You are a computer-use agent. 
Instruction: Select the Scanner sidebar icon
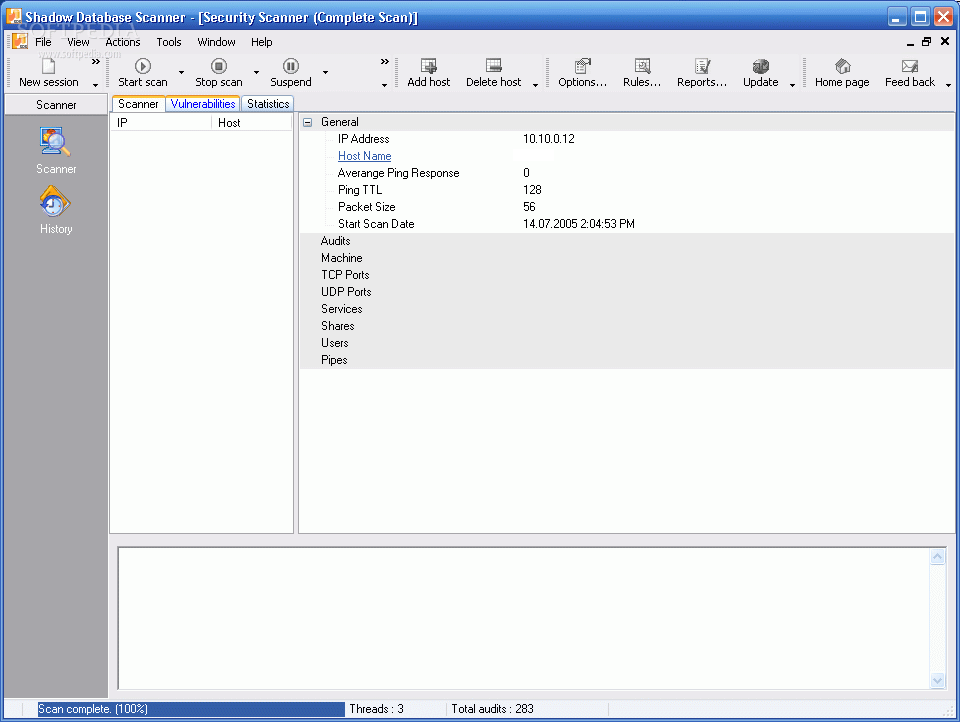coord(55,141)
